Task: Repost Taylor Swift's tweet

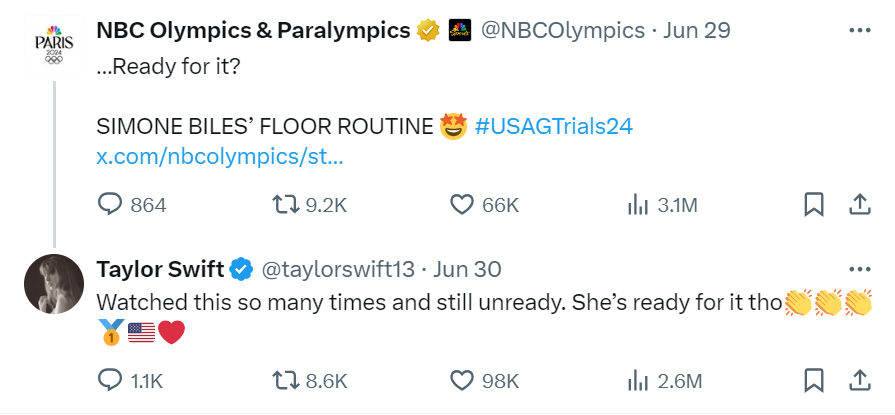Action: [285, 381]
